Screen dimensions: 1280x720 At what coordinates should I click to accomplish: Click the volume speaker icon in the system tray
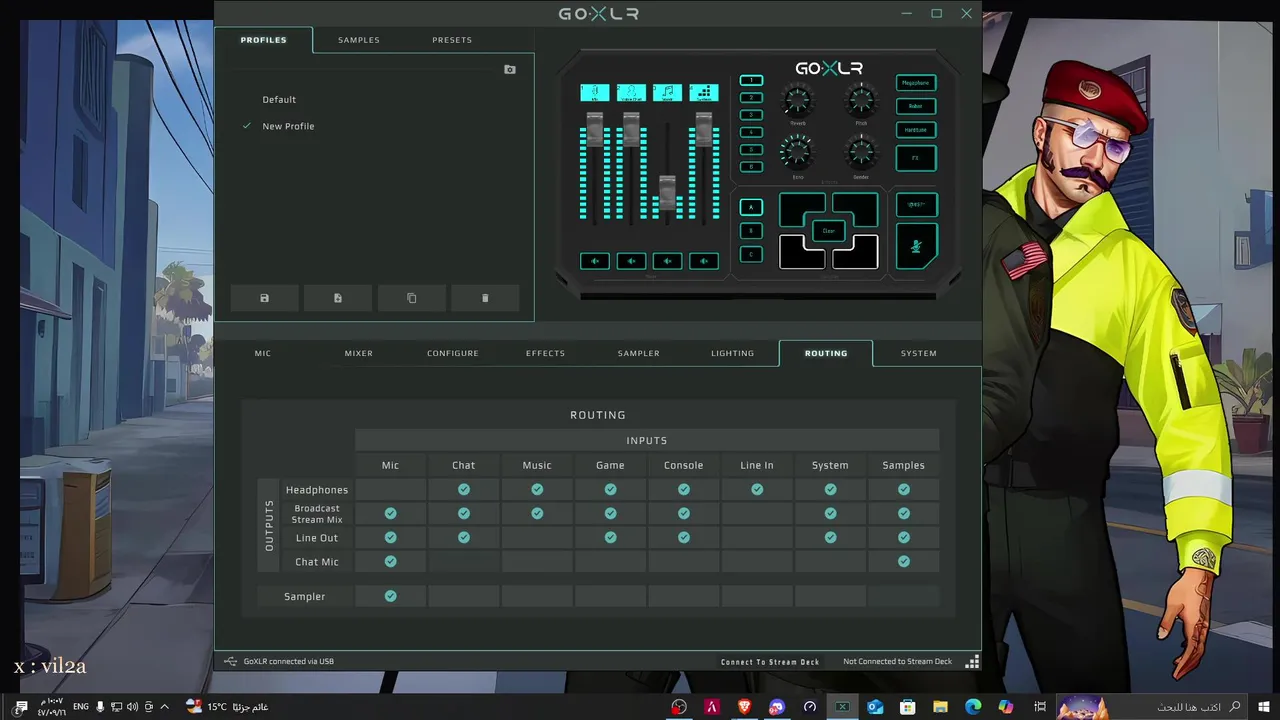pos(132,707)
